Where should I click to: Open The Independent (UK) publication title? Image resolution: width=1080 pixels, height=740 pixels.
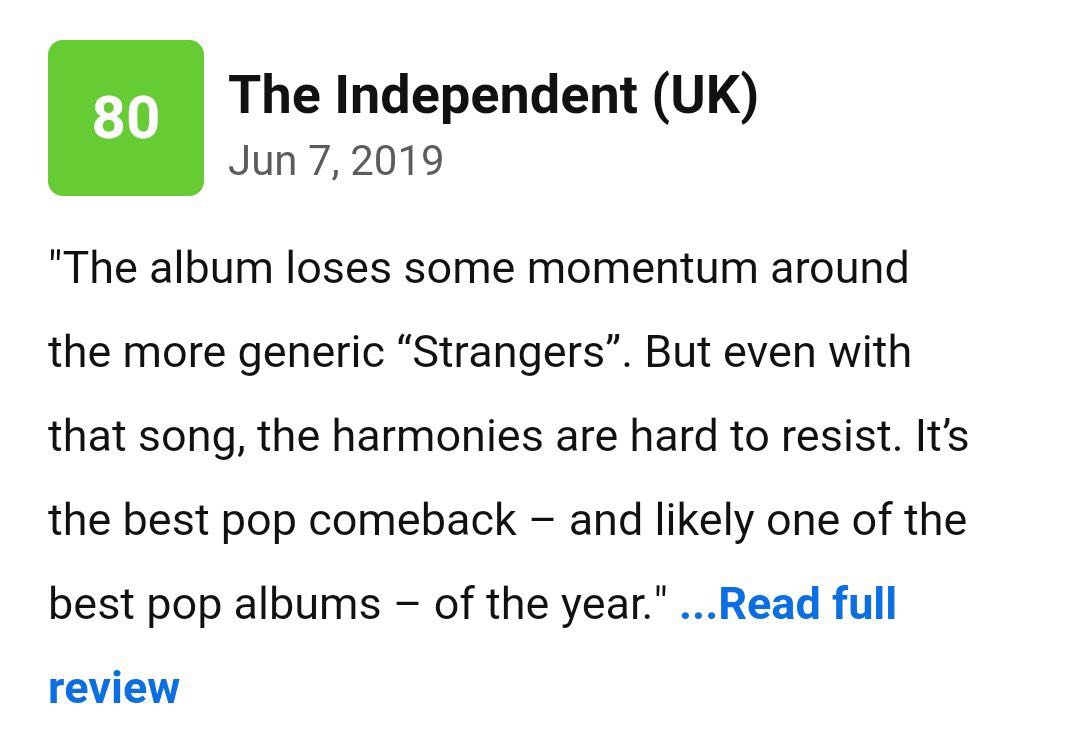pyautogui.click(x=493, y=94)
